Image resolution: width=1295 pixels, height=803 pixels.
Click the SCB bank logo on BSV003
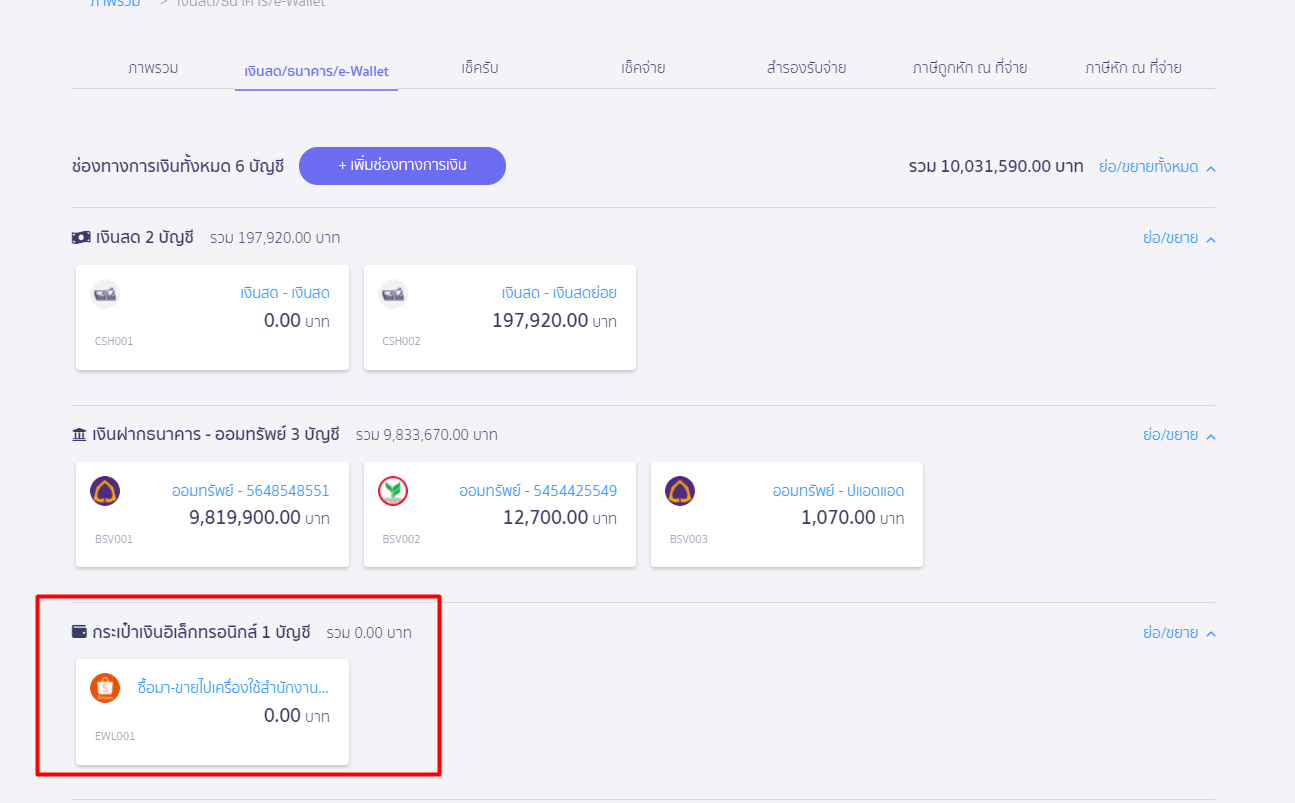pyautogui.click(x=680, y=491)
